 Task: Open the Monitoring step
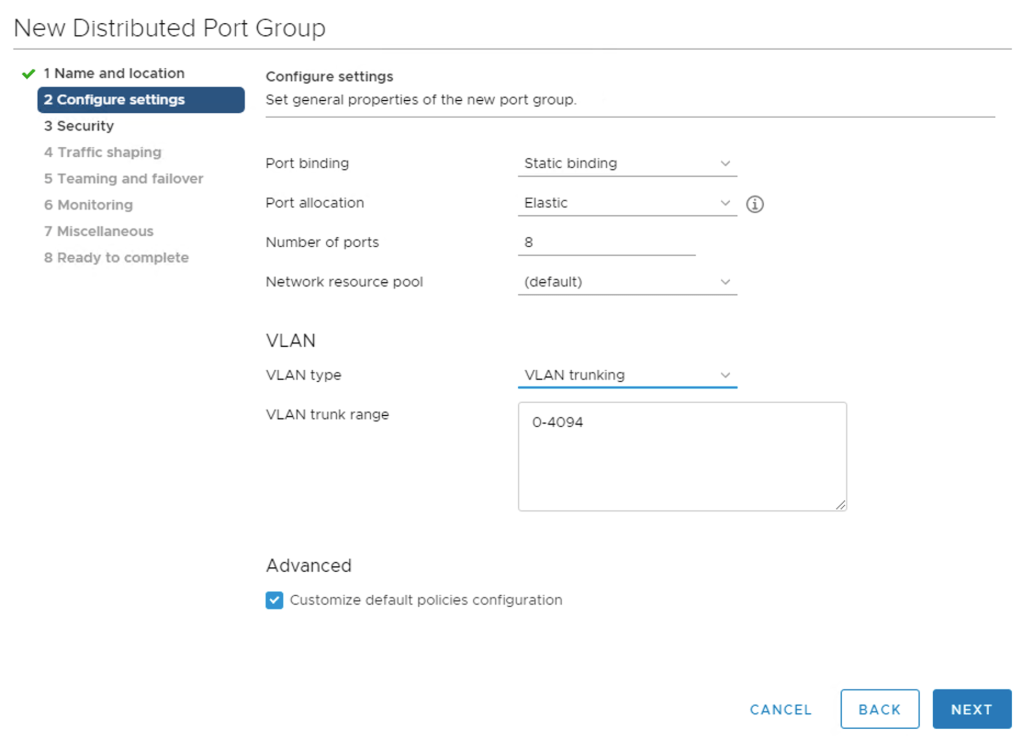click(x=88, y=205)
